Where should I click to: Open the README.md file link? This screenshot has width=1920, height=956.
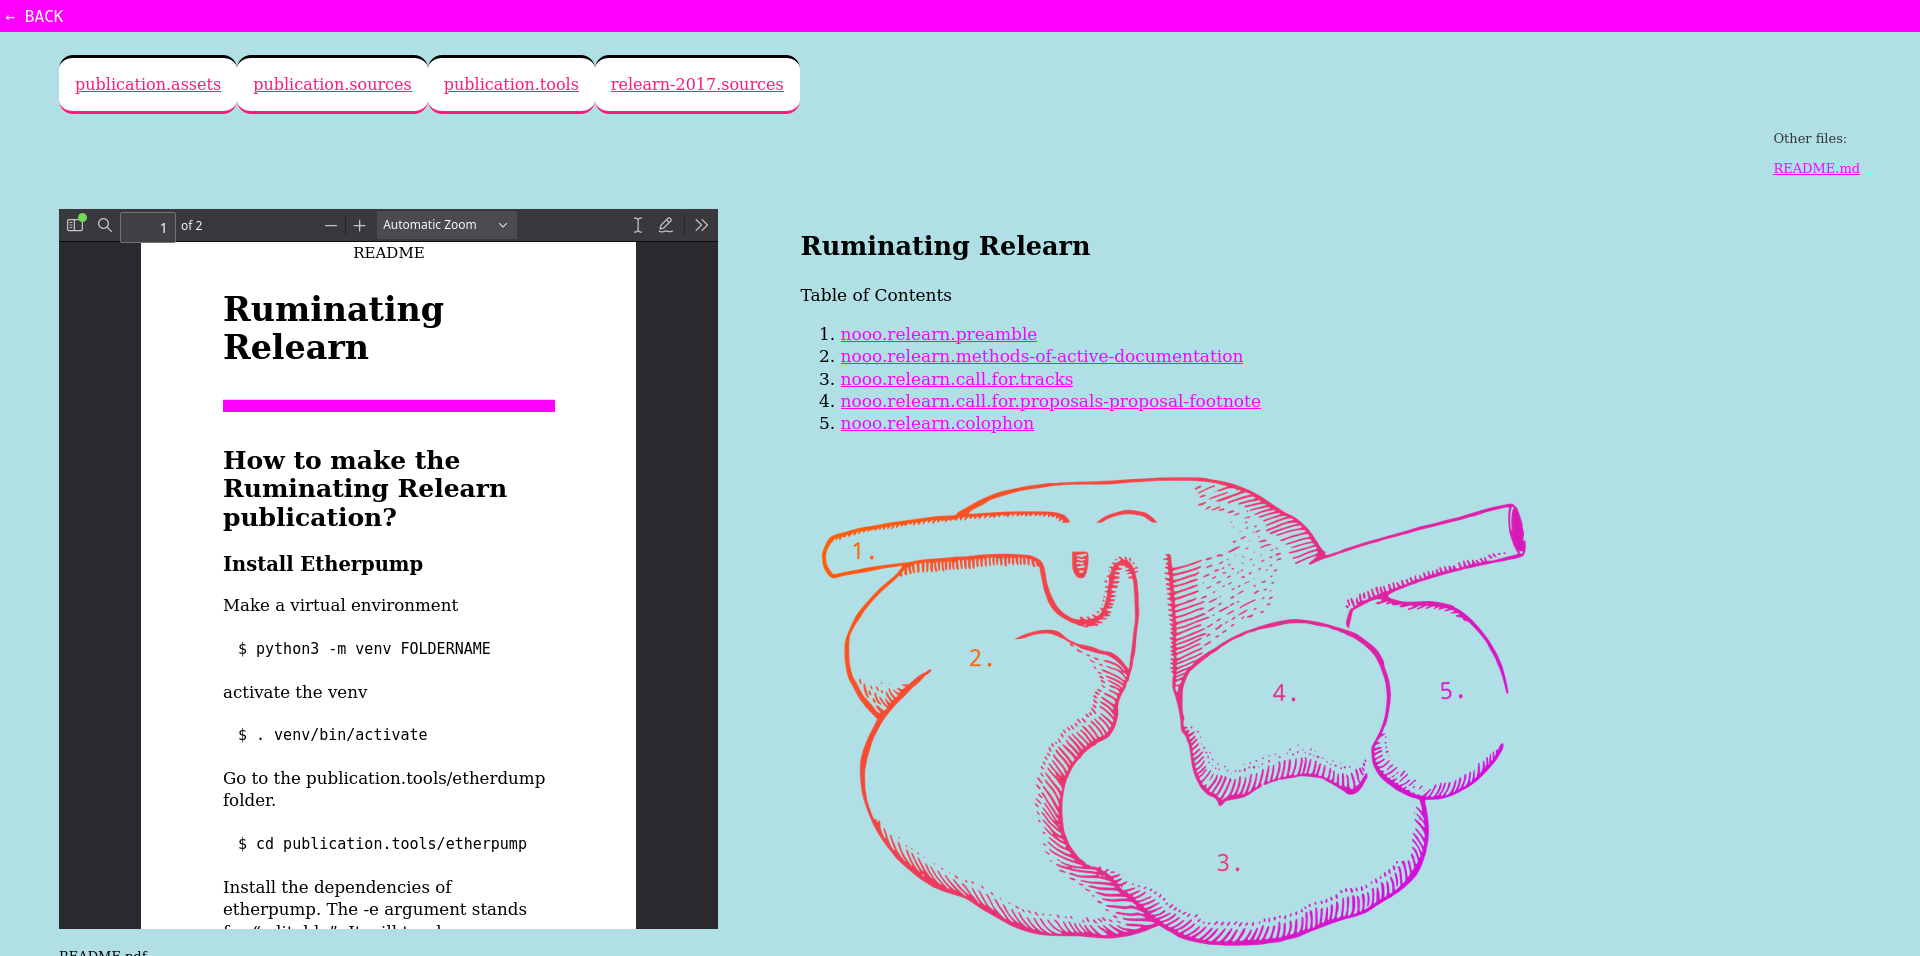(1816, 169)
